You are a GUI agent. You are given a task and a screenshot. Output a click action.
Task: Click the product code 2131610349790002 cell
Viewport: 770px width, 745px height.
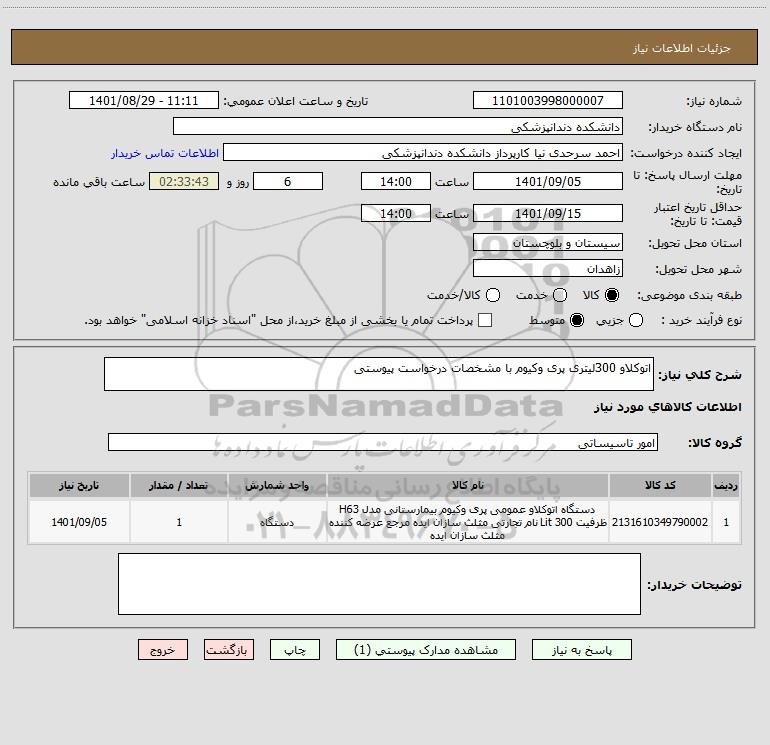click(x=660, y=522)
